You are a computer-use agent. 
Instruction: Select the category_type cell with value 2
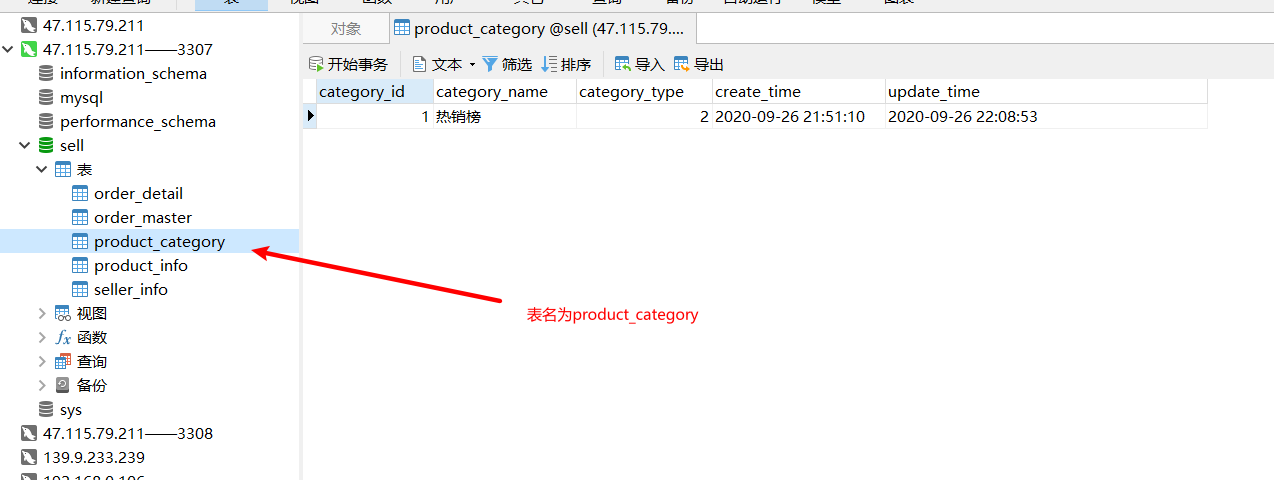644,116
